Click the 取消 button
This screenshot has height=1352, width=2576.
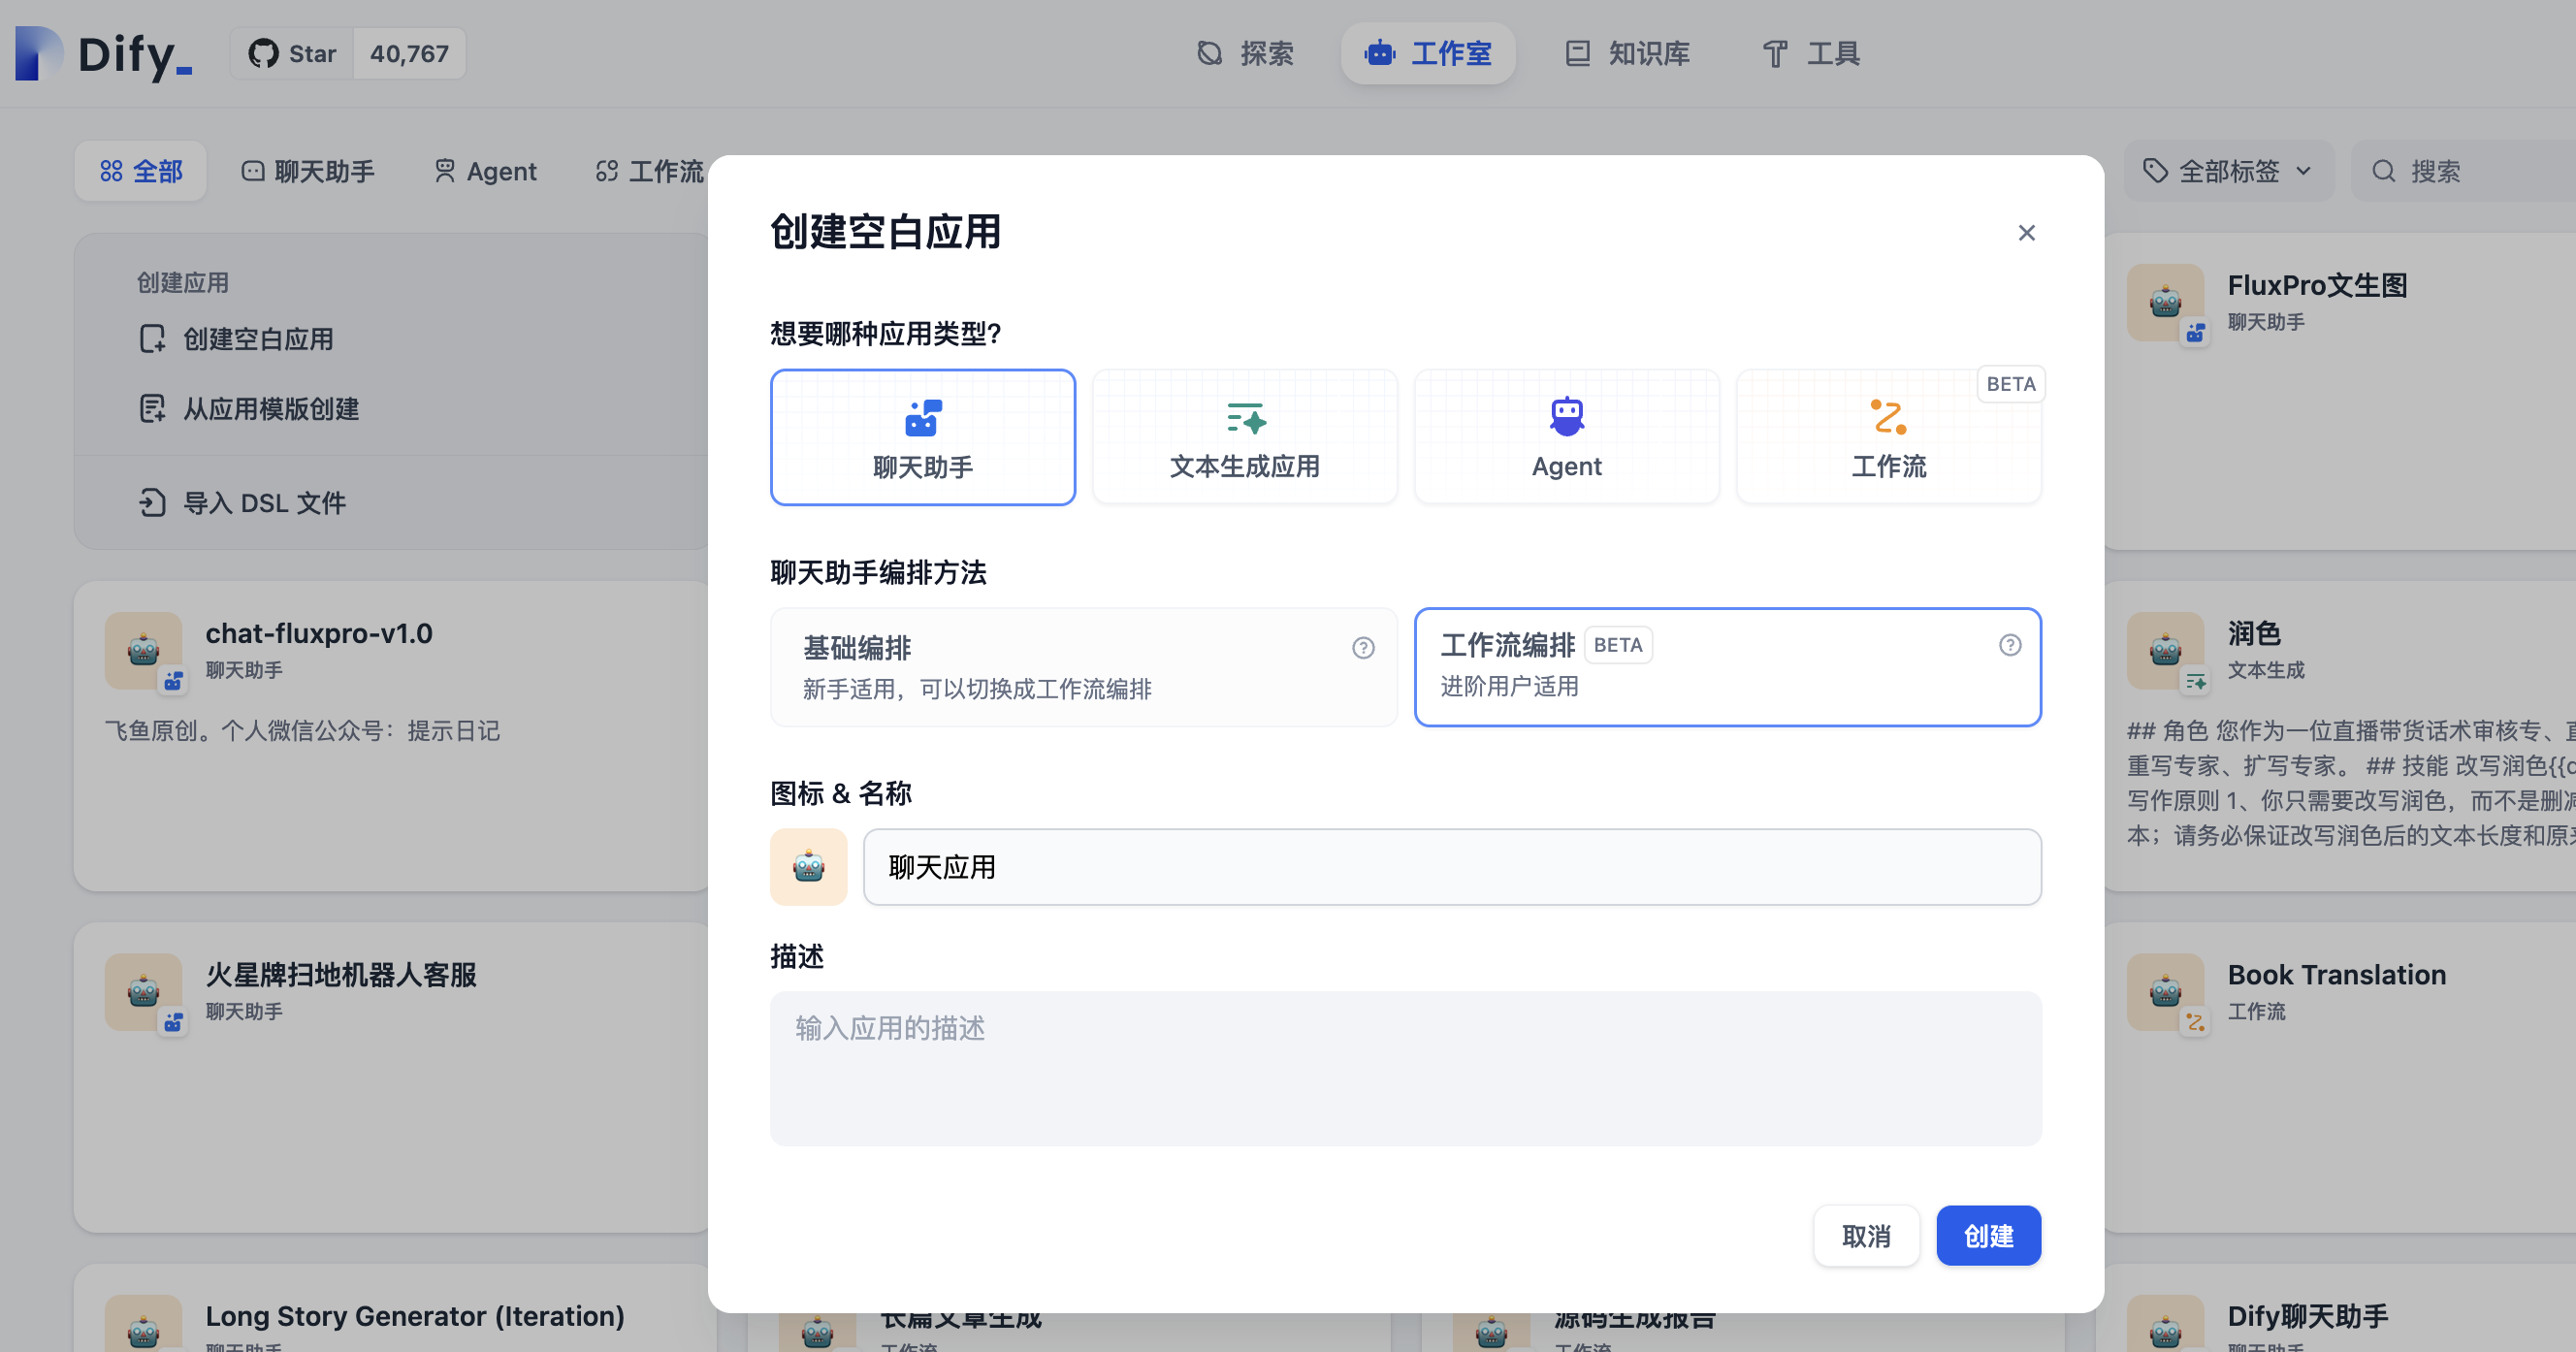click(1866, 1236)
